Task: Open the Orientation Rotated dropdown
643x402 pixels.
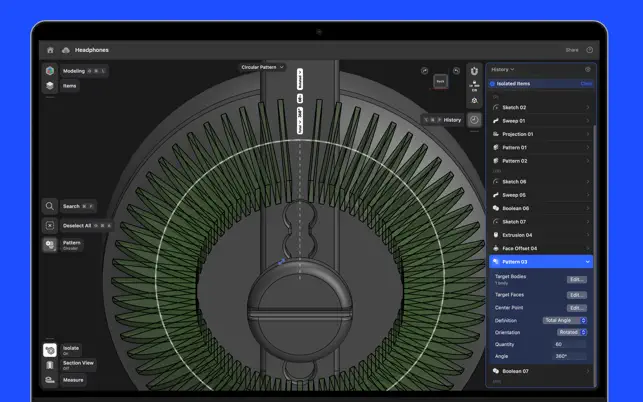Action: click(x=572, y=332)
